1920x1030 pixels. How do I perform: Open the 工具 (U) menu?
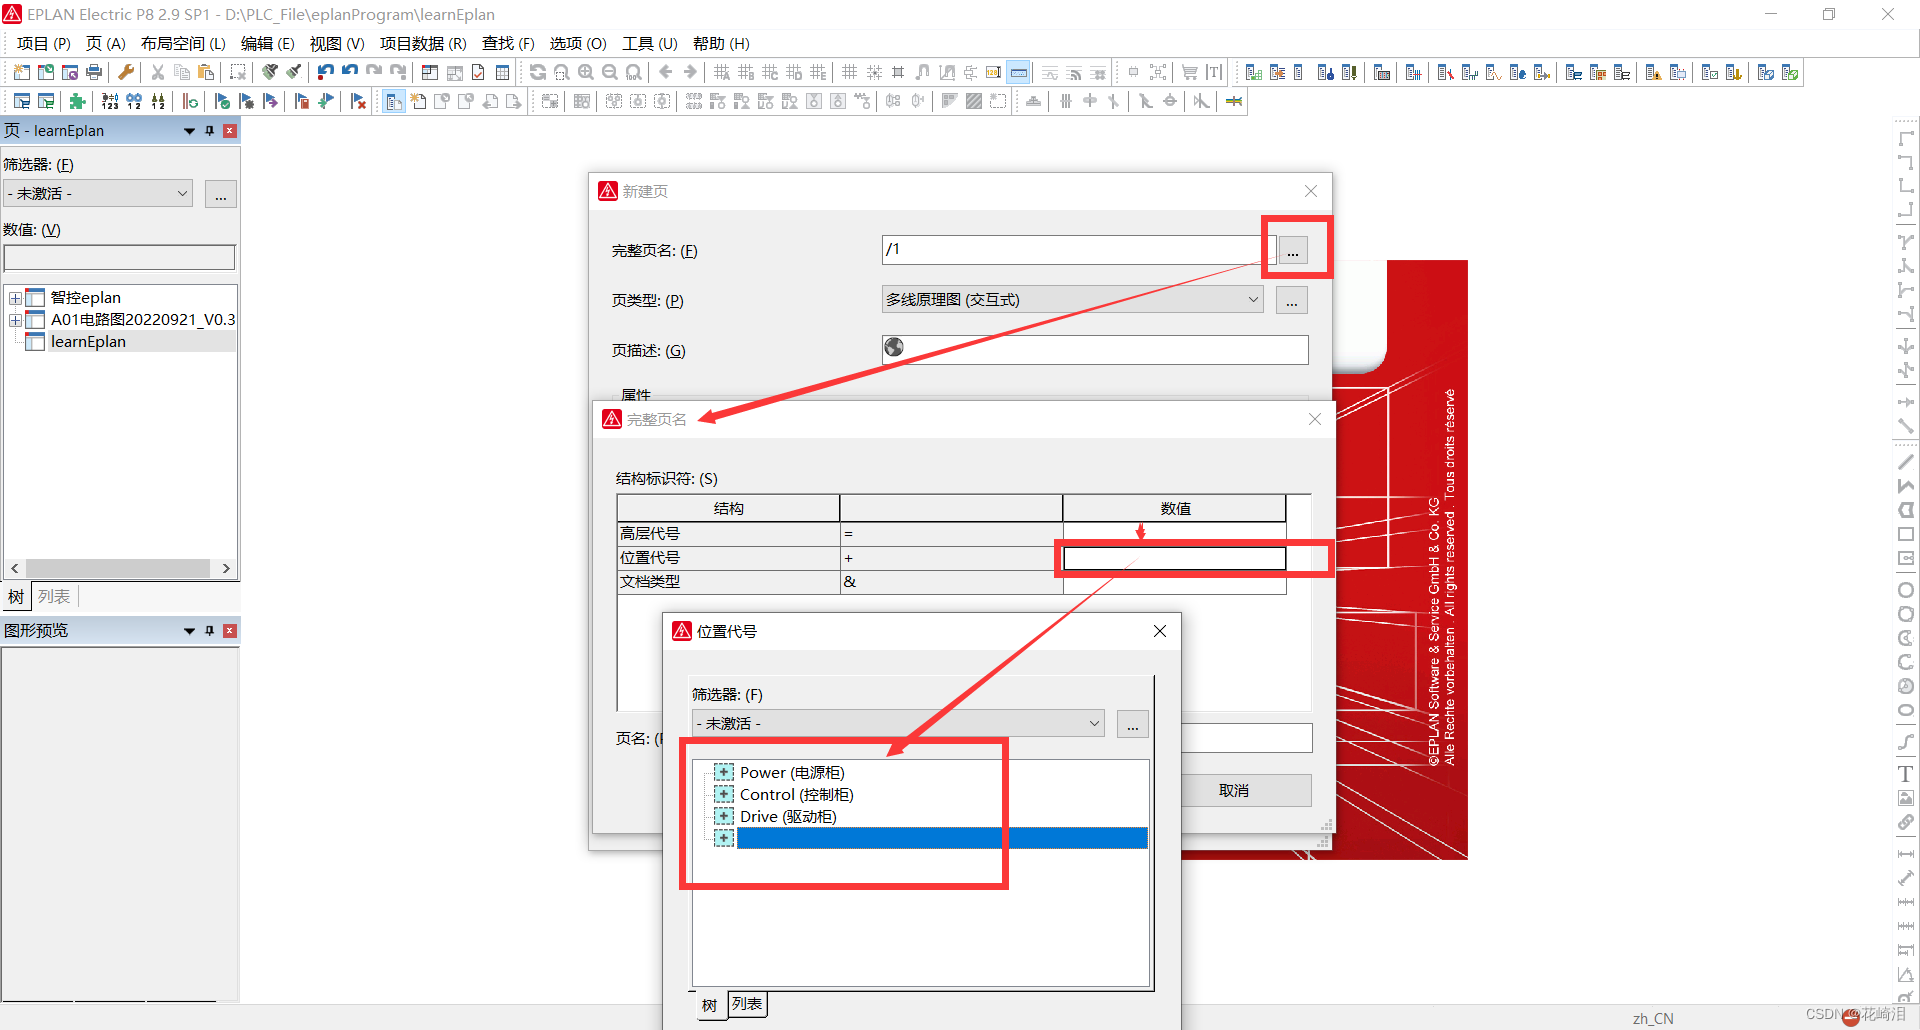pyautogui.click(x=650, y=44)
